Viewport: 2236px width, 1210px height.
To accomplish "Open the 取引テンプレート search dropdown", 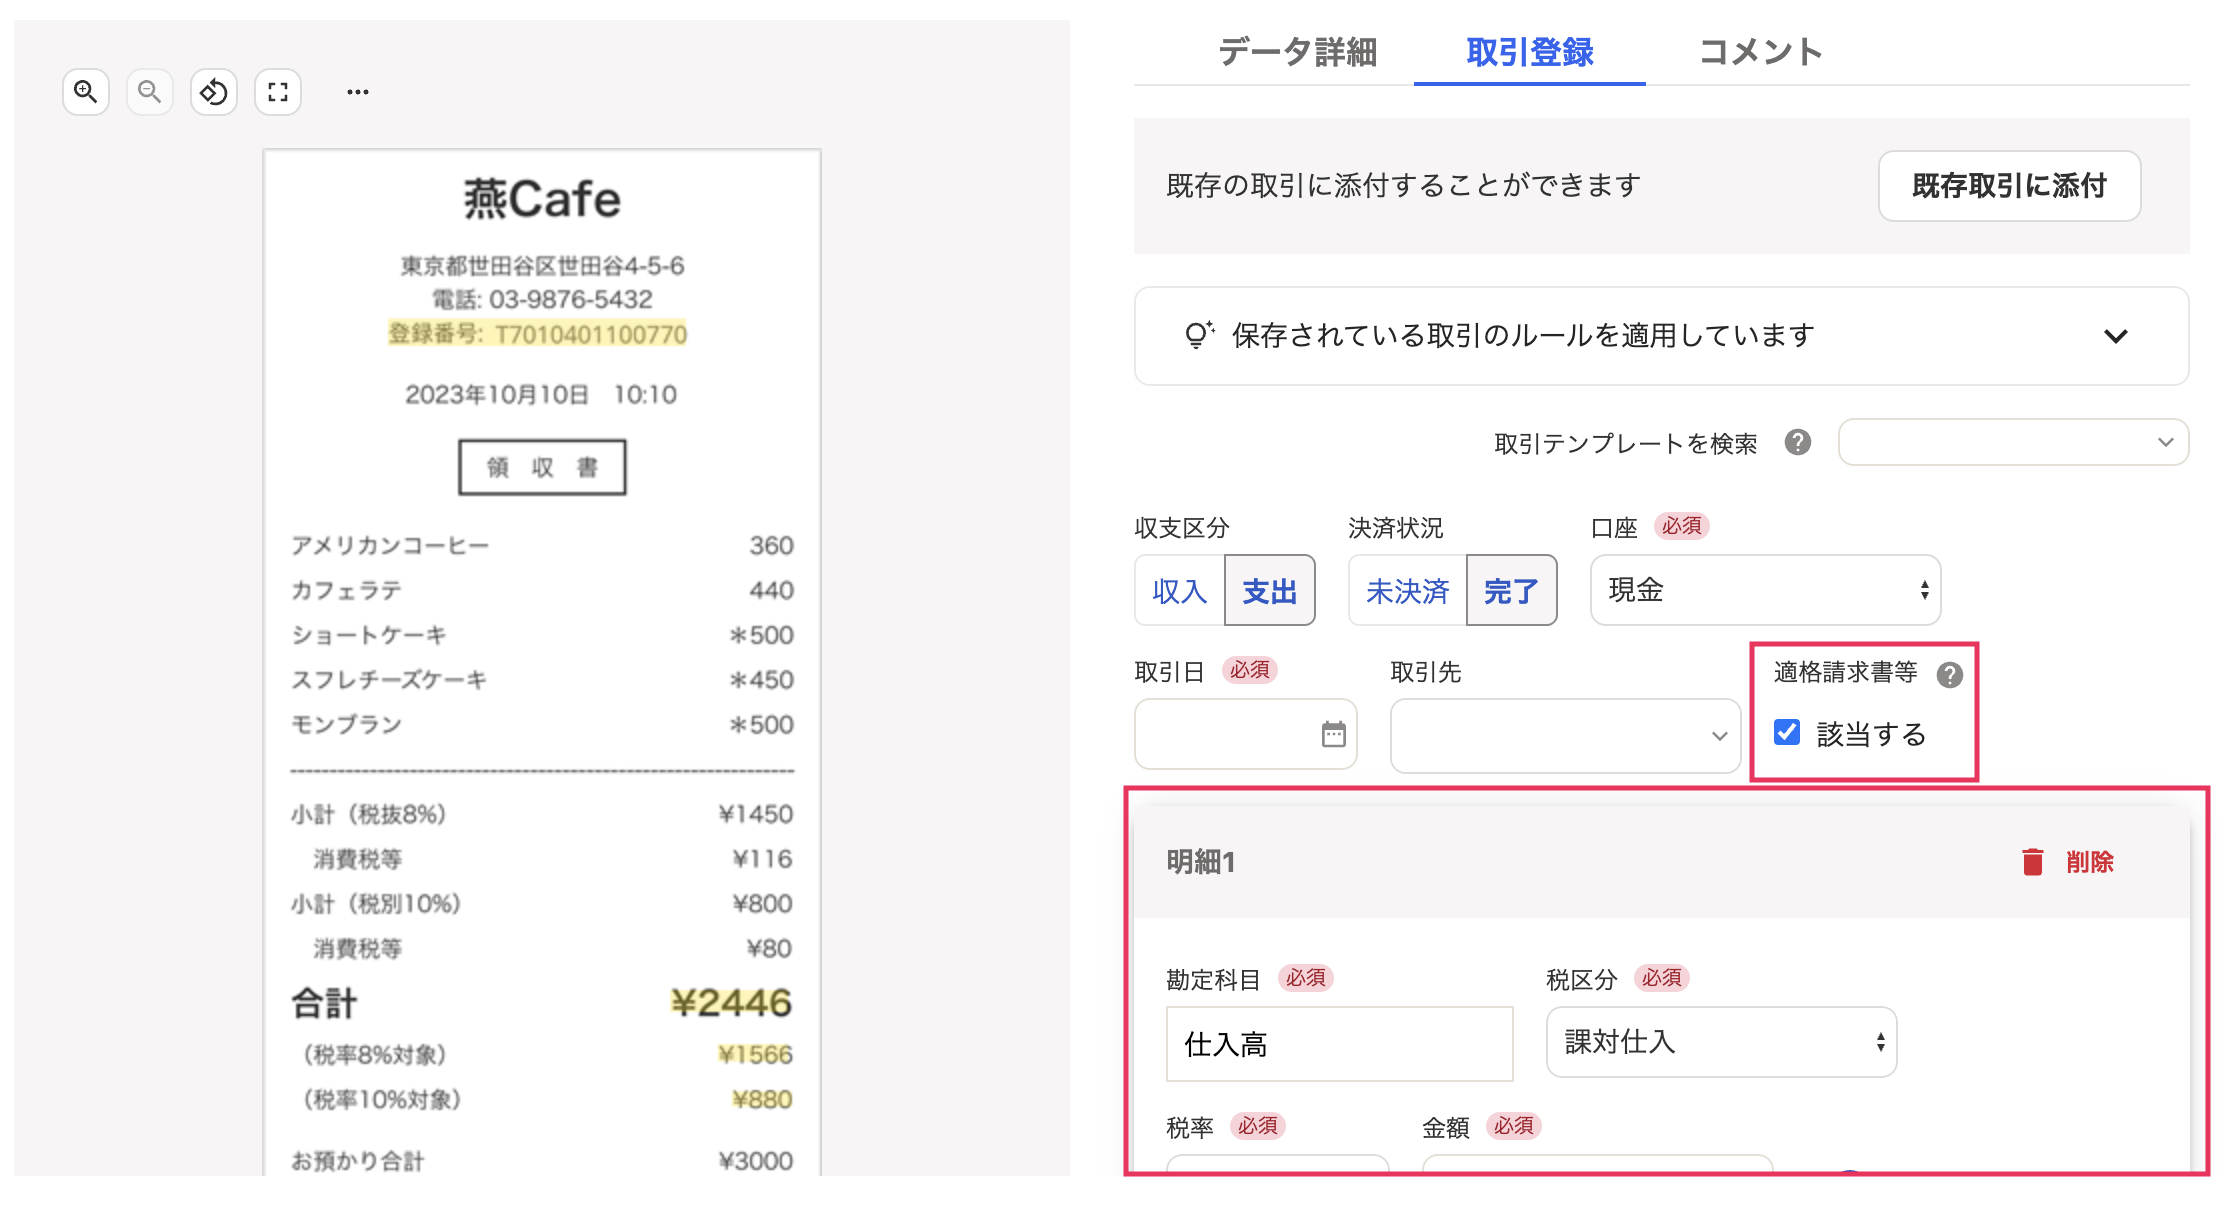I will (x=2014, y=442).
